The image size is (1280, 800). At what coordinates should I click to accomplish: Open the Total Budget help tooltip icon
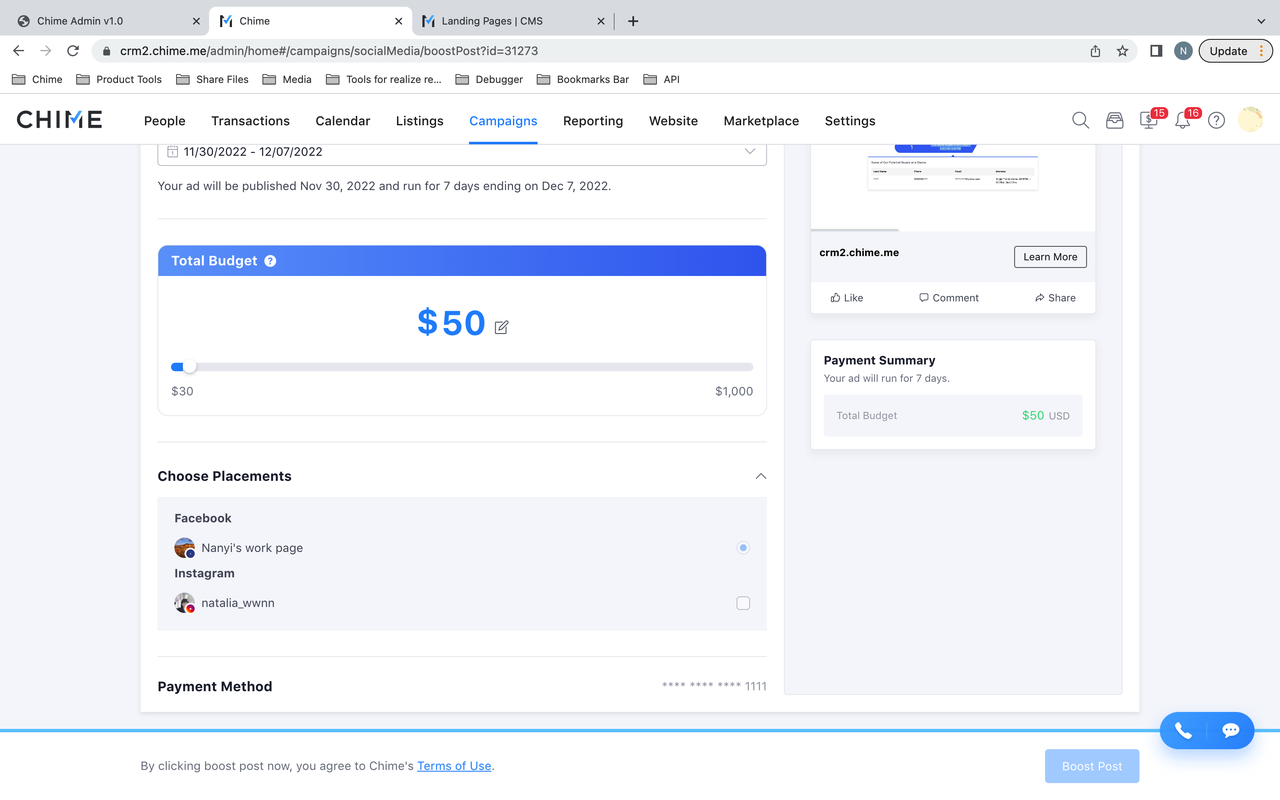[x=270, y=261]
